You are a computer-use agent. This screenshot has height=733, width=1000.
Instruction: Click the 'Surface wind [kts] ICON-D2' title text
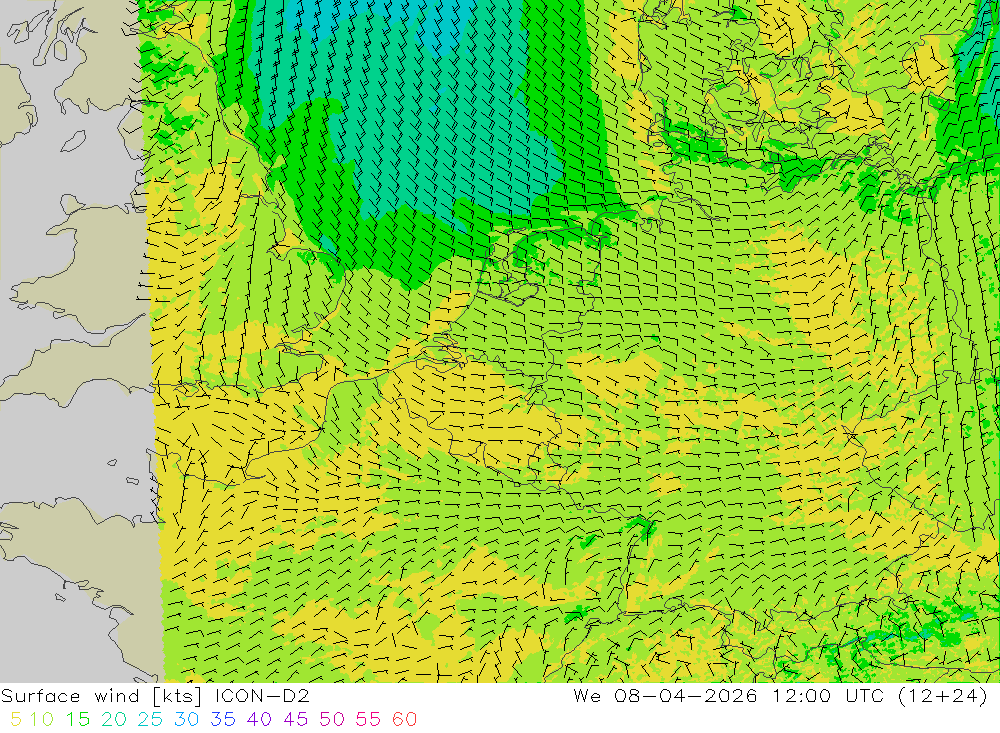(155, 696)
